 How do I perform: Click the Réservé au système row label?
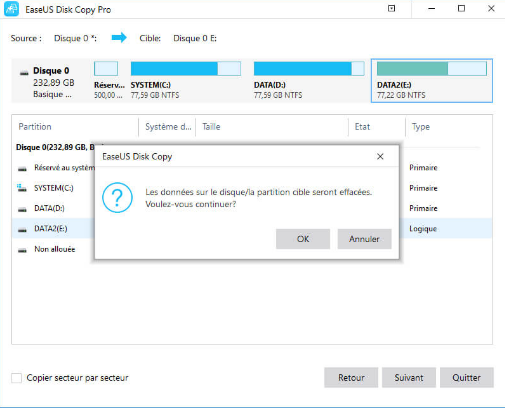[64, 167]
